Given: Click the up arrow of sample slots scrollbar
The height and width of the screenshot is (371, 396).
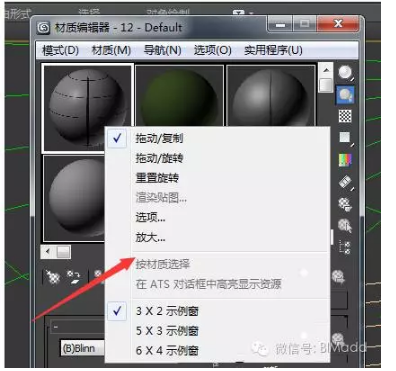Looking at the screenshot, I should pyautogui.click(x=326, y=70).
